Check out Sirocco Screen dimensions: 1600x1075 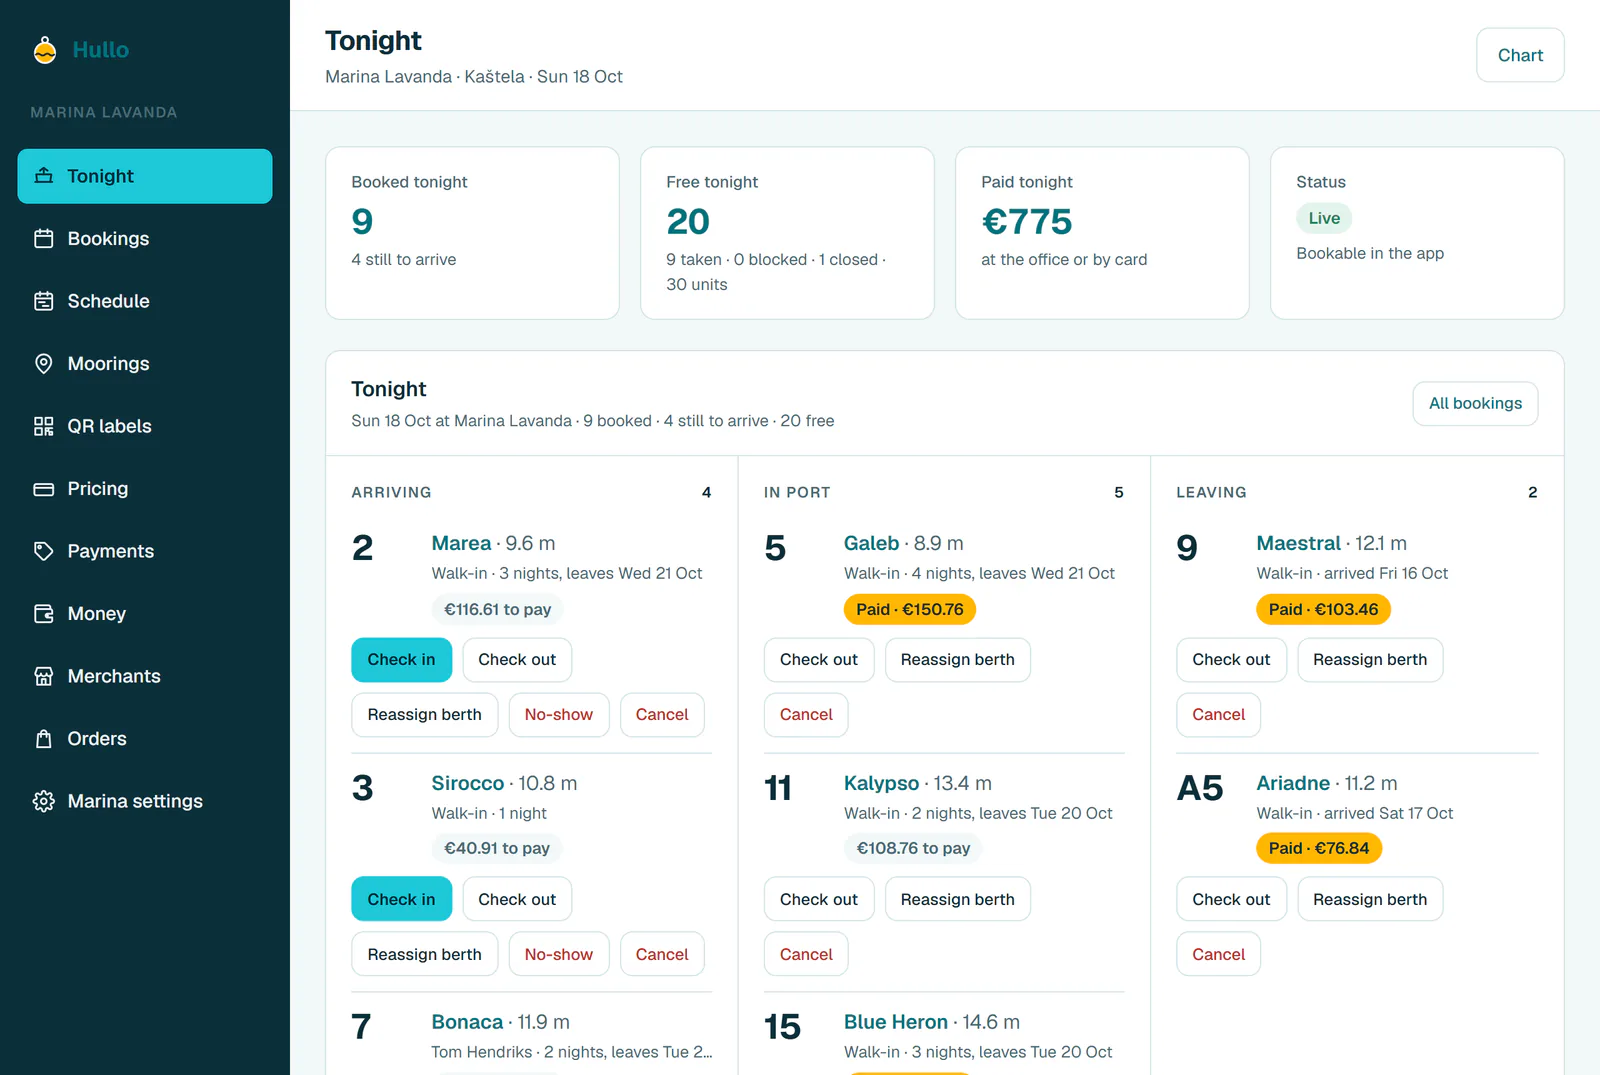pos(517,899)
